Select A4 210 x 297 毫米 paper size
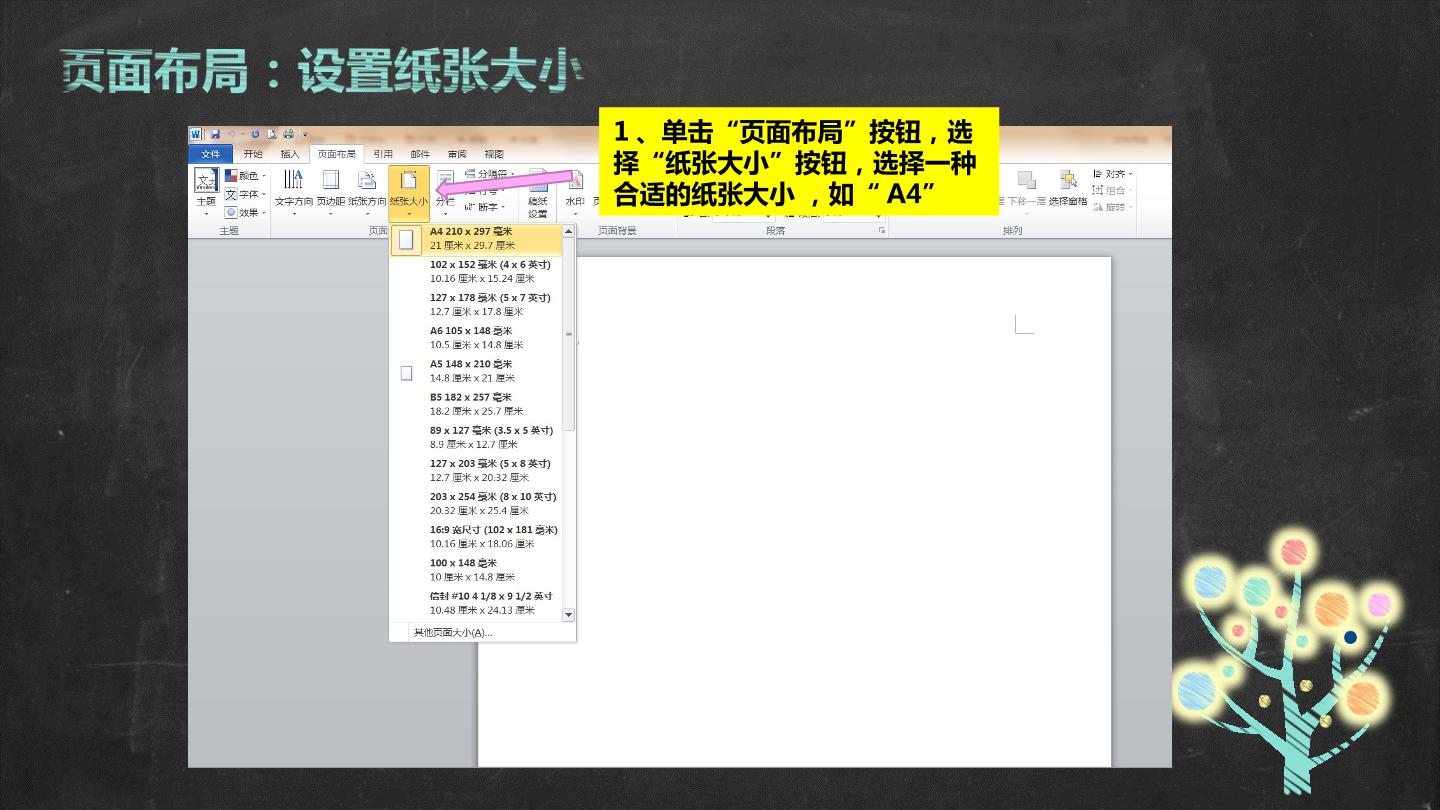This screenshot has height=810, width=1440. 476,239
